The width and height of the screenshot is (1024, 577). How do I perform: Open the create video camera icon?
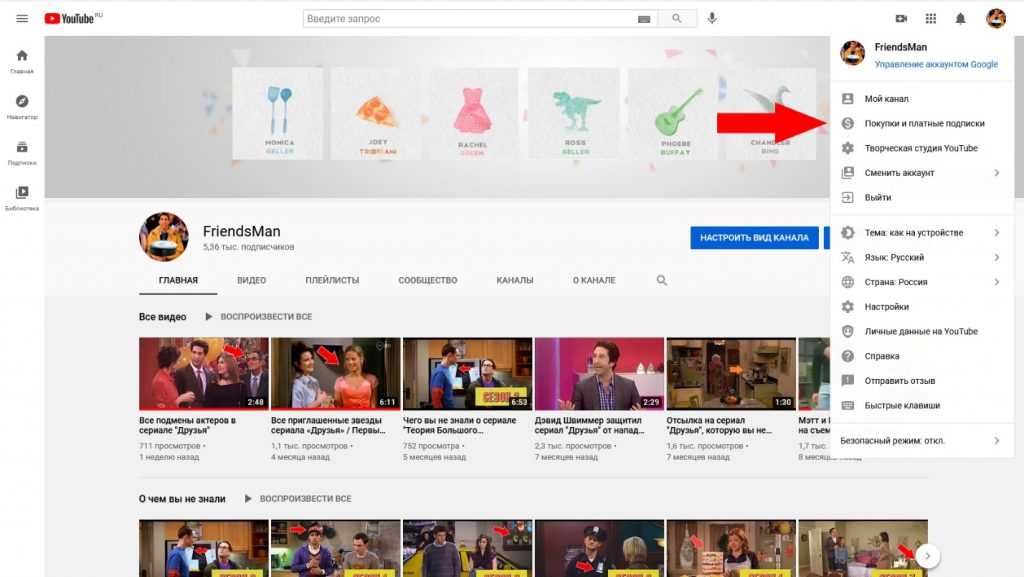pos(901,18)
